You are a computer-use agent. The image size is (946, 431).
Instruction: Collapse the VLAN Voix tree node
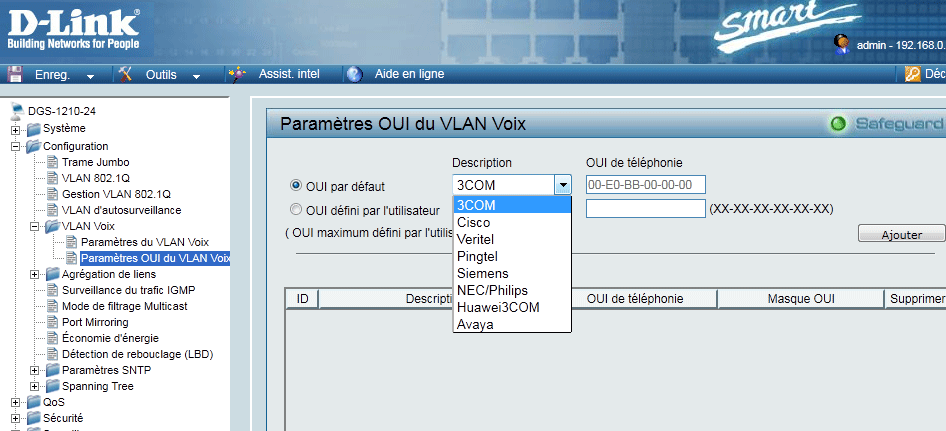[x=35, y=227]
